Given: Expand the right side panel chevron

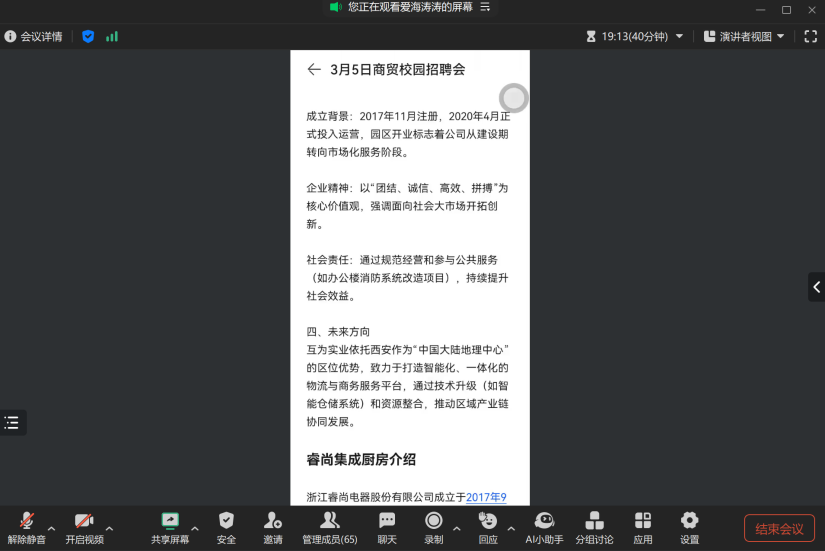Looking at the screenshot, I should point(816,288).
